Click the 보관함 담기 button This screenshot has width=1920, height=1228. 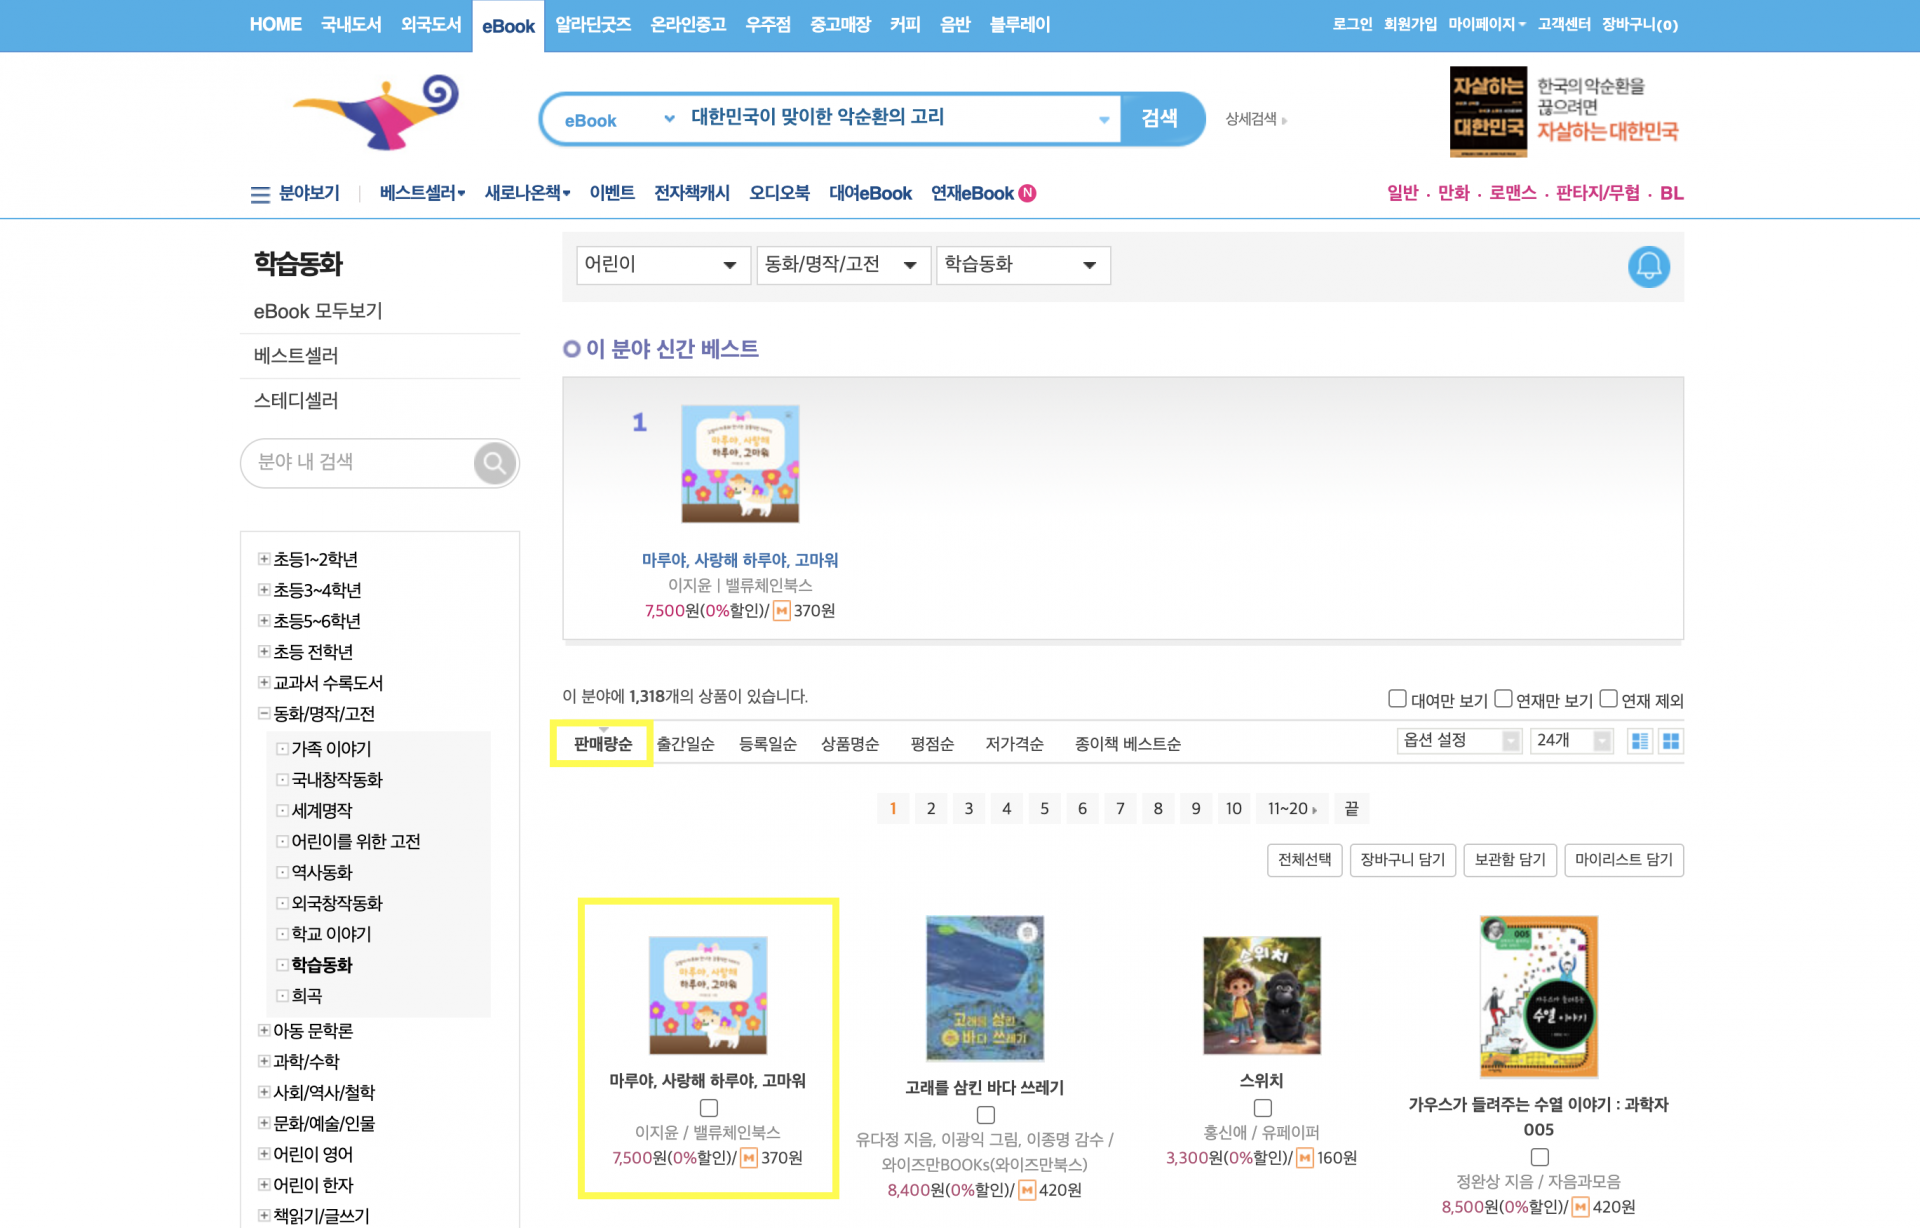pyautogui.click(x=1510, y=860)
